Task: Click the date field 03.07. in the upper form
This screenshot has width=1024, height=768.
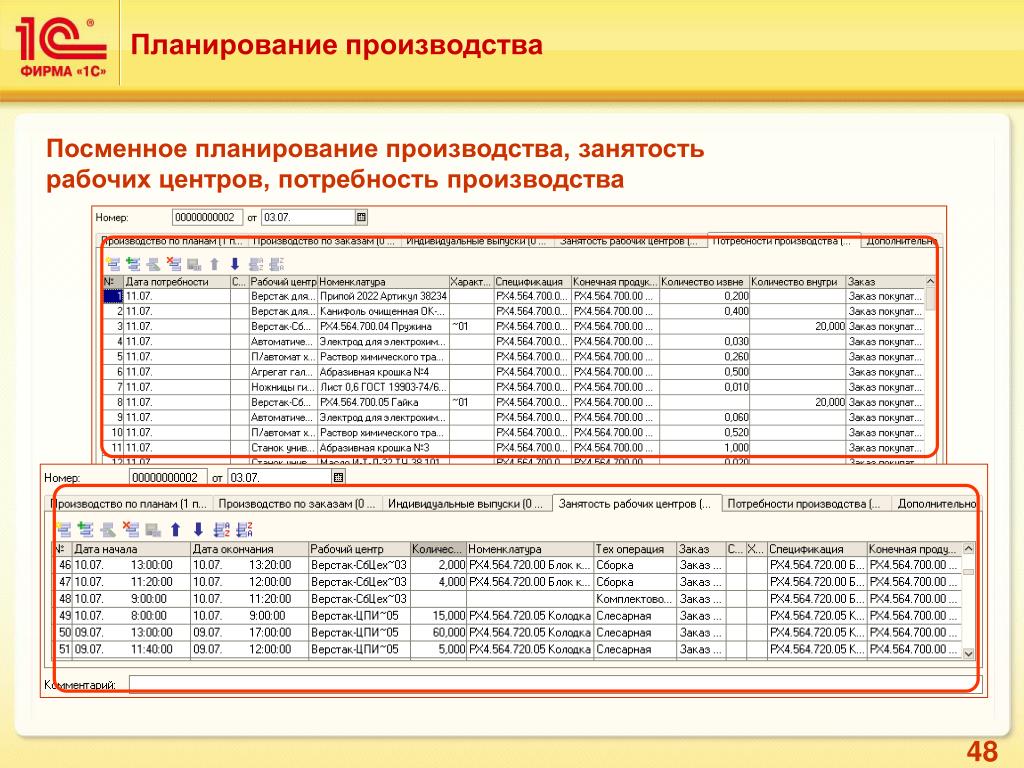Action: (308, 217)
